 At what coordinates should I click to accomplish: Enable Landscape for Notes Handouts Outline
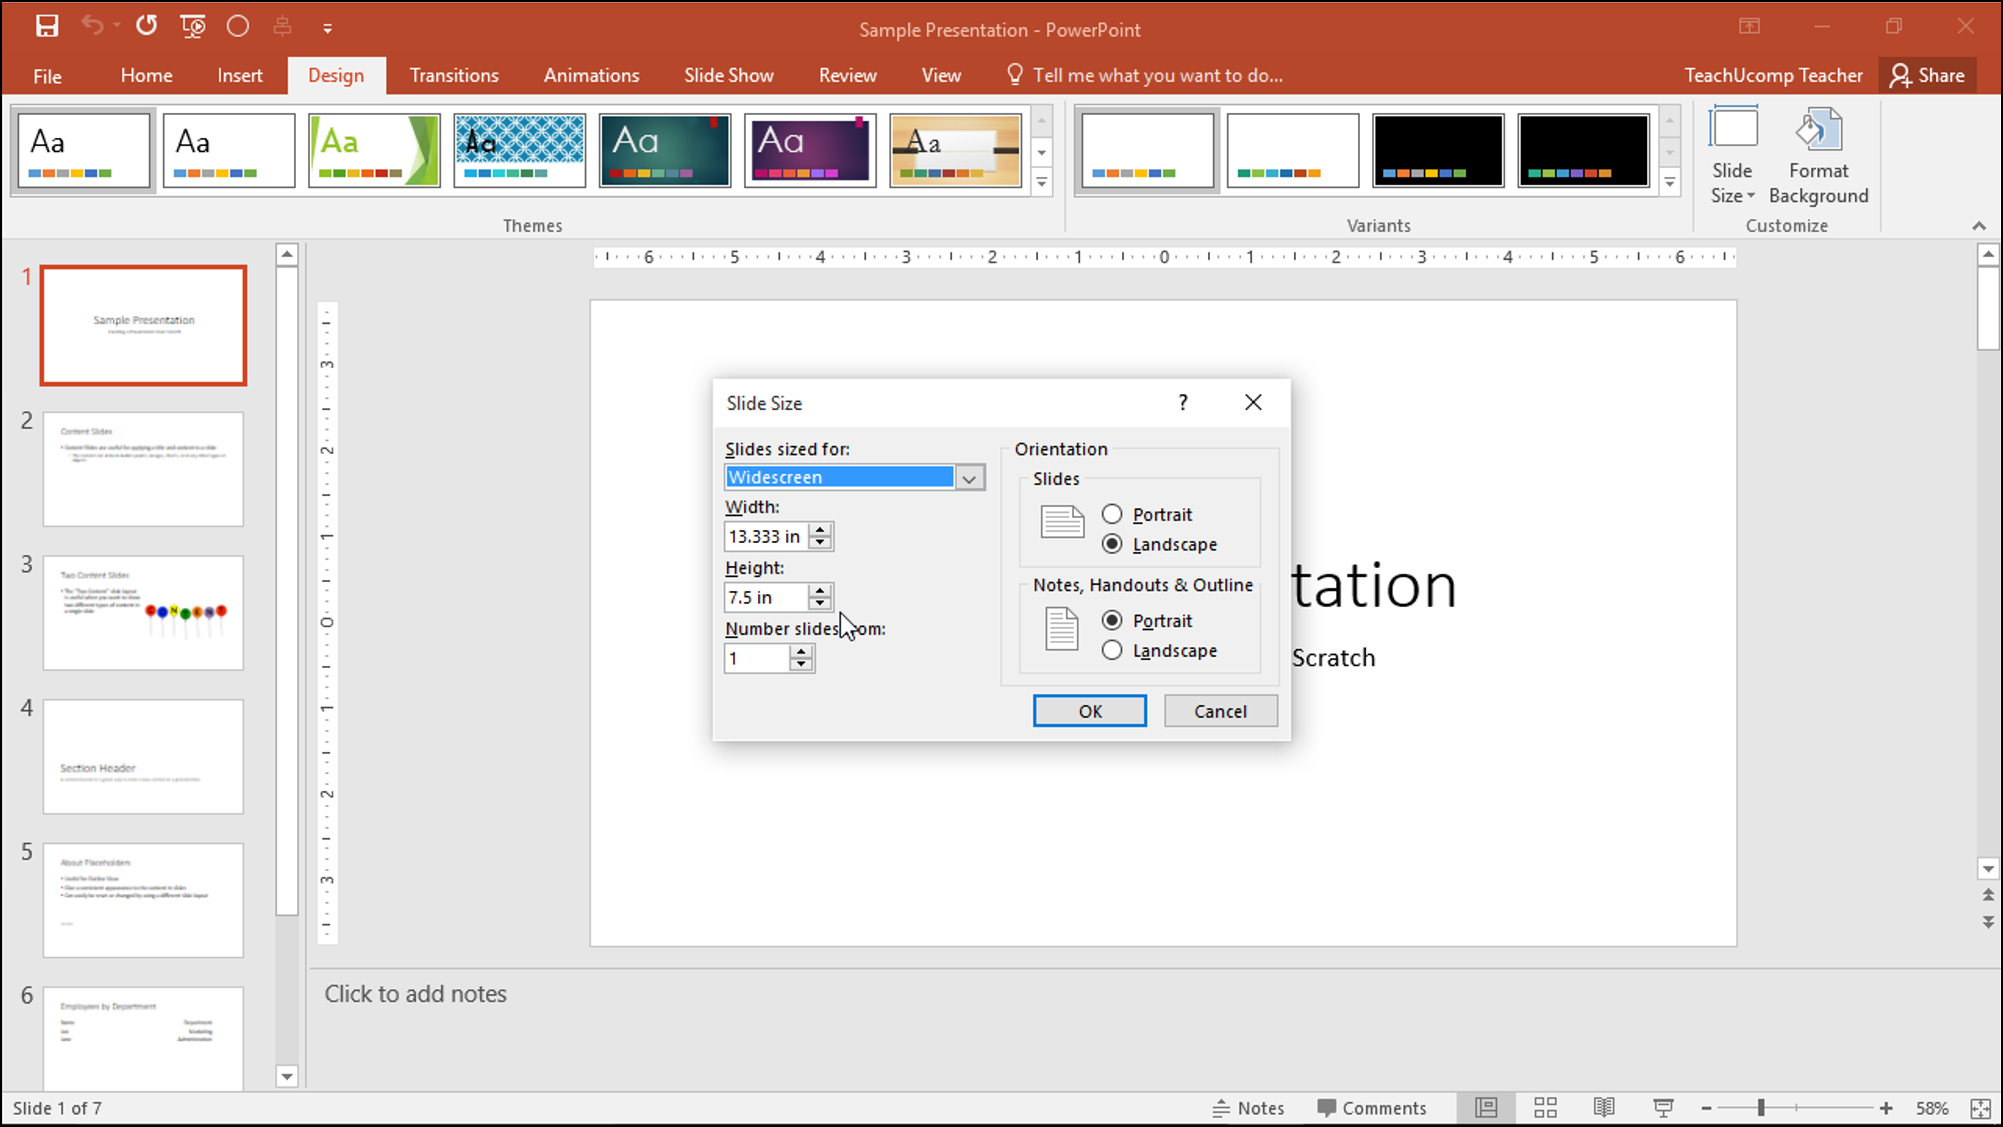(1110, 650)
